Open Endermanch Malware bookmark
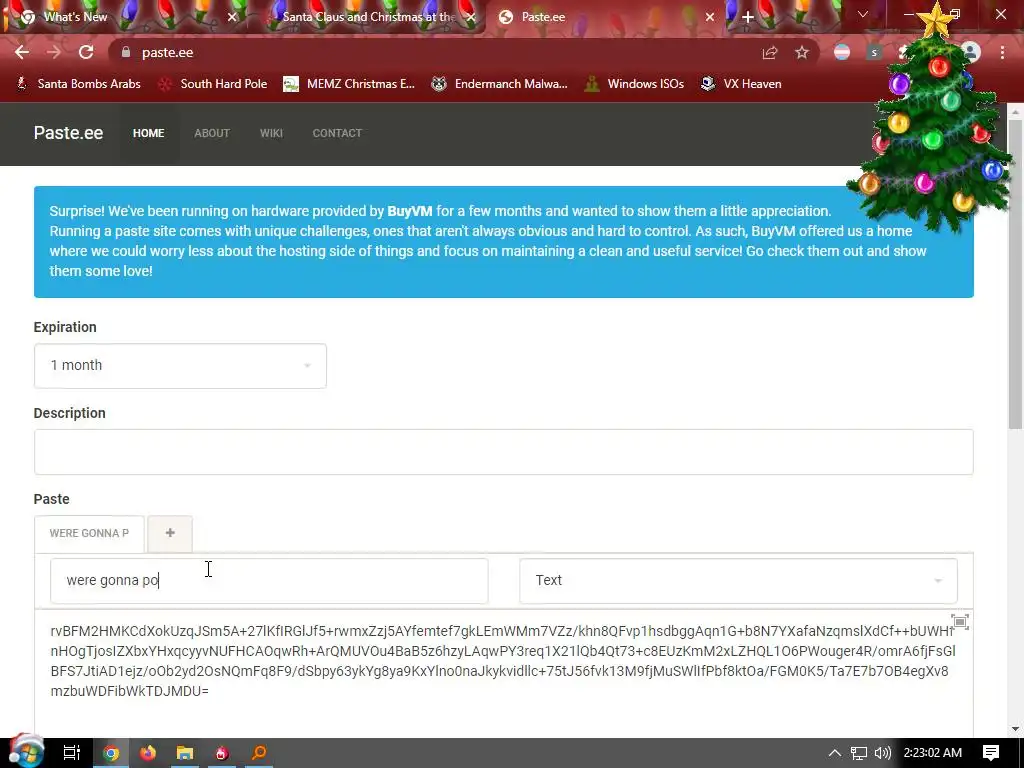Viewport: 1024px width, 768px height. (x=500, y=84)
